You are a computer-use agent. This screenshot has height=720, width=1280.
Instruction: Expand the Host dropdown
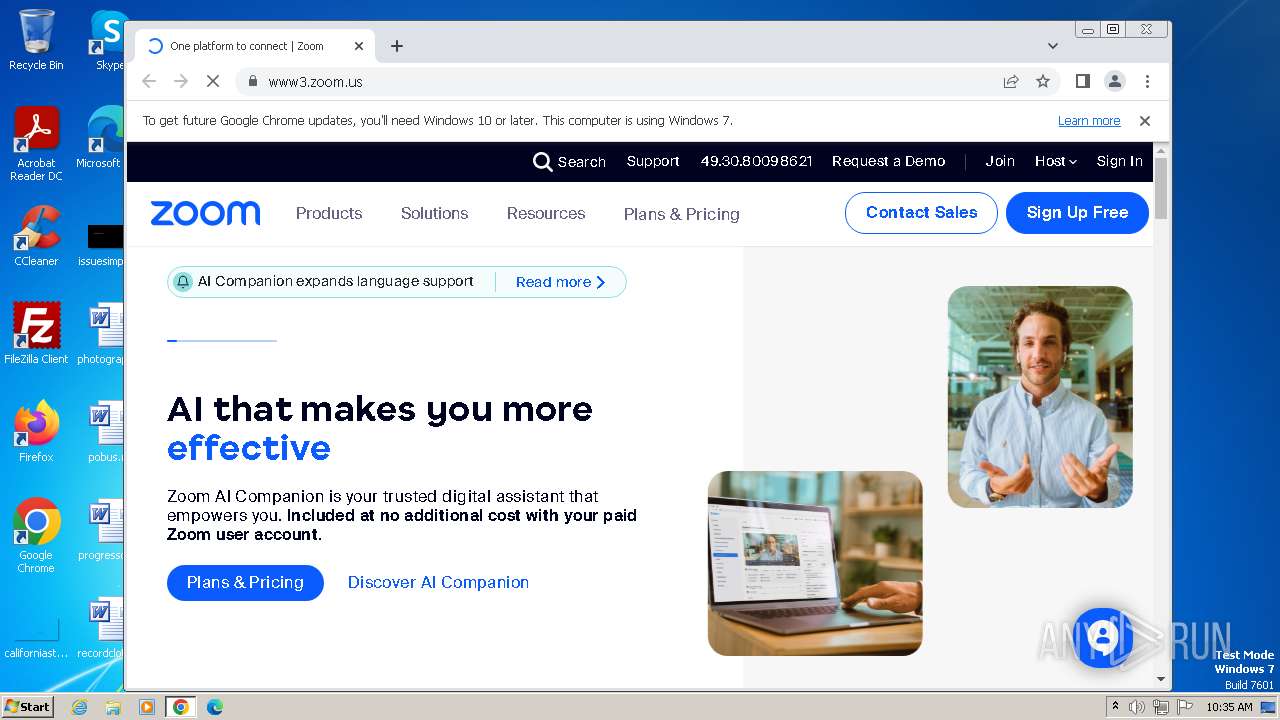click(1055, 162)
